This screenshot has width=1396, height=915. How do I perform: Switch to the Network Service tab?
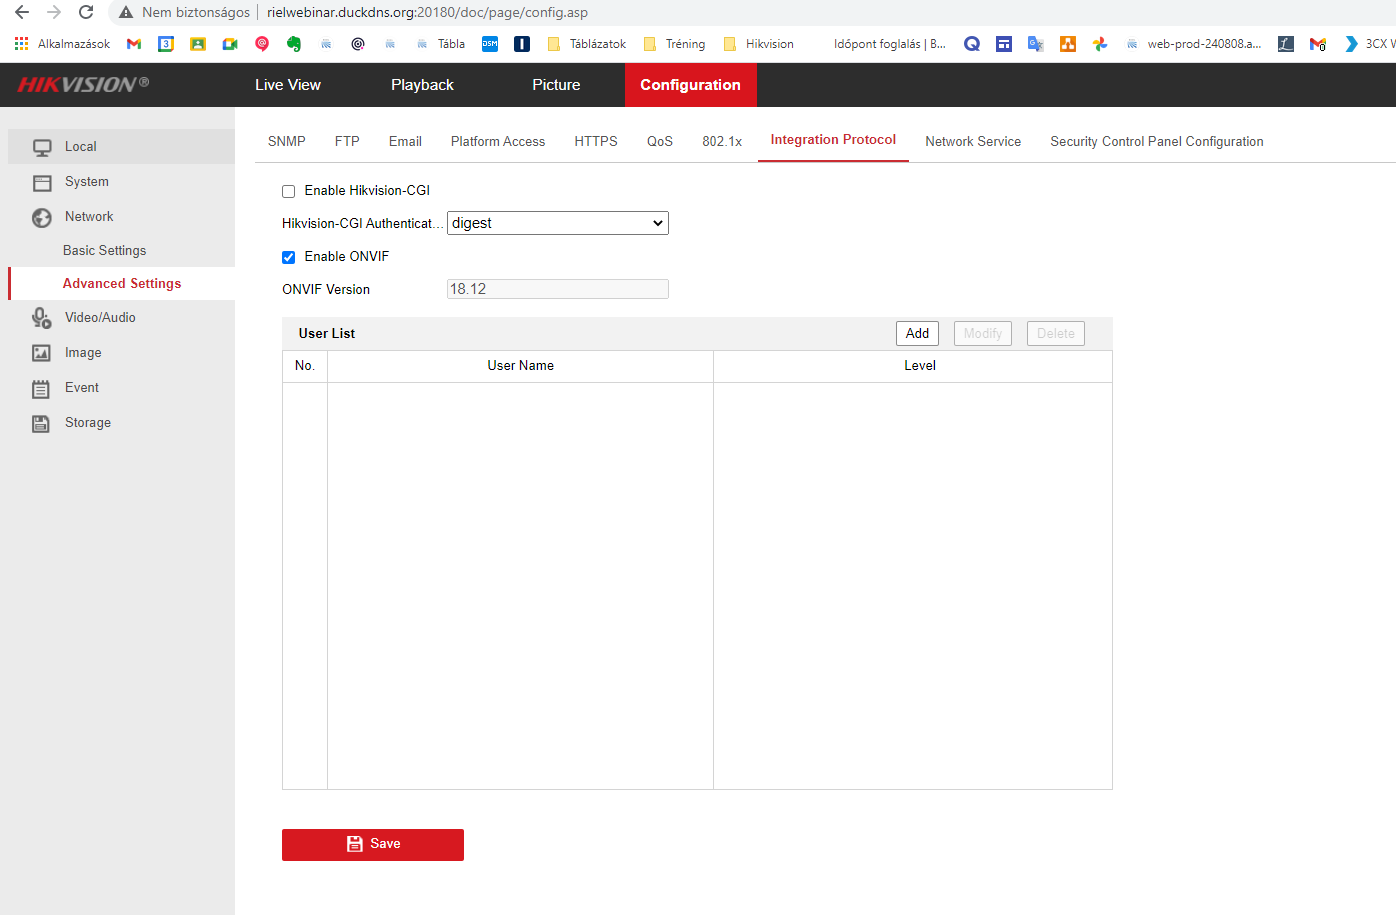[x=973, y=141]
